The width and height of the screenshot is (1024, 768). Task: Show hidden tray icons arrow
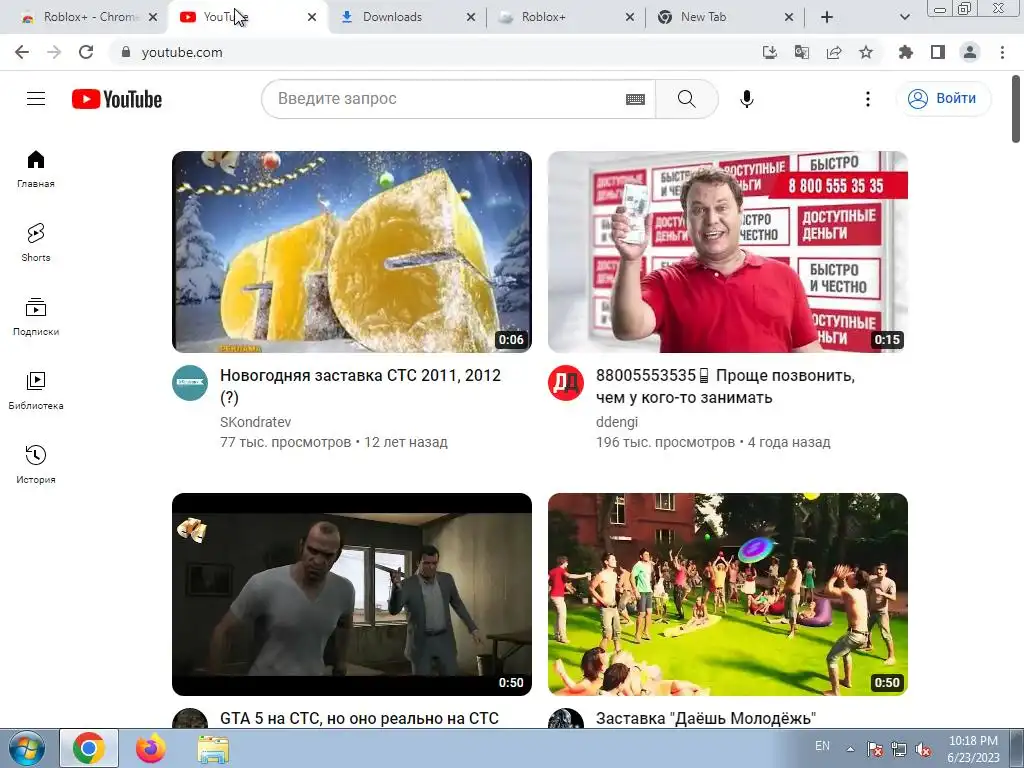point(850,748)
